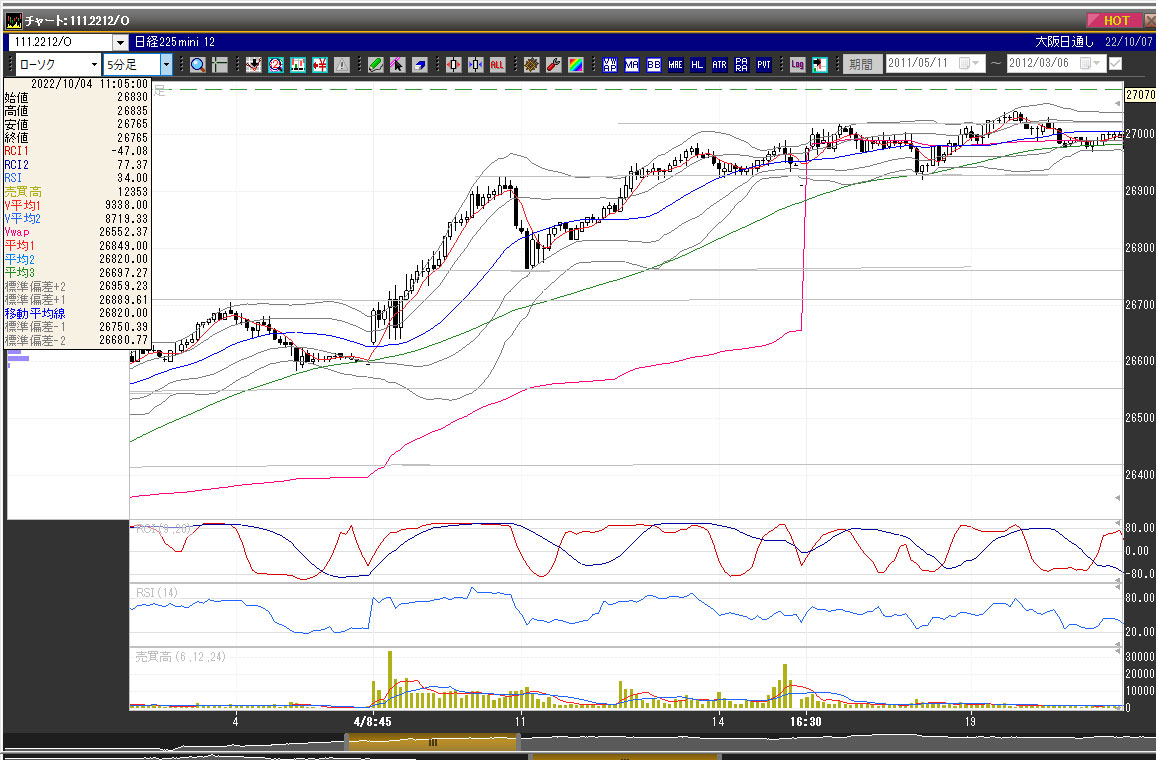The width and height of the screenshot is (1156, 760).
Task: Open the 5分足 timeframe dropdown arrow
Action: [167, 64]
